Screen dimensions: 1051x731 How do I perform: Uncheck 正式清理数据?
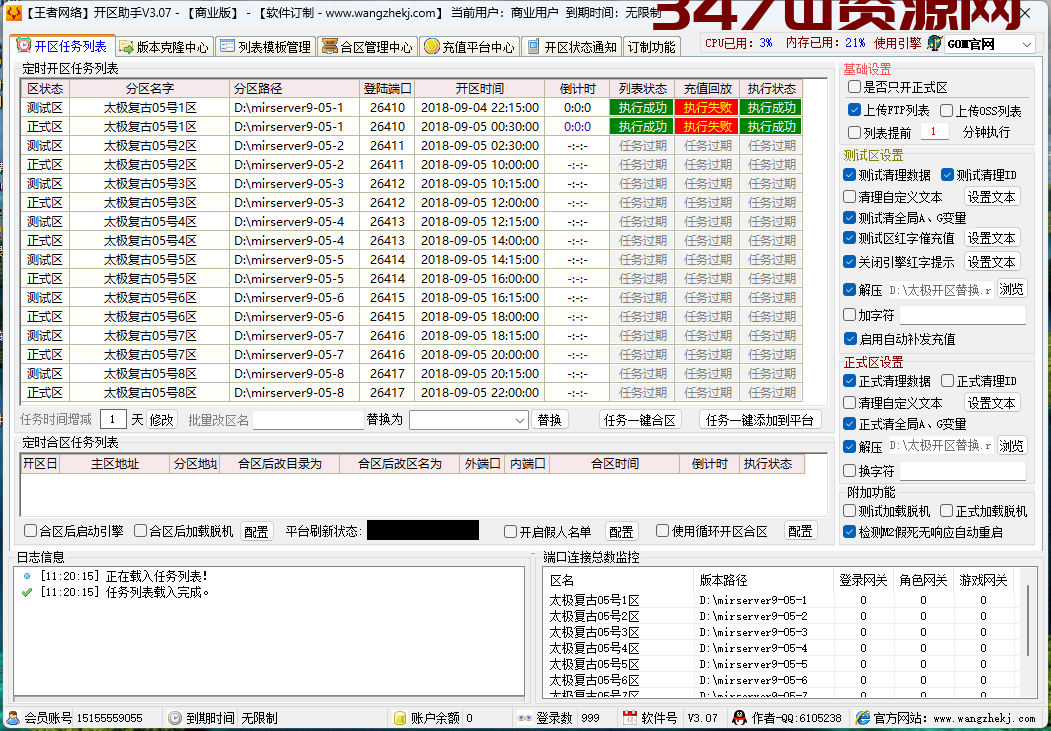[x=849, y=381]
